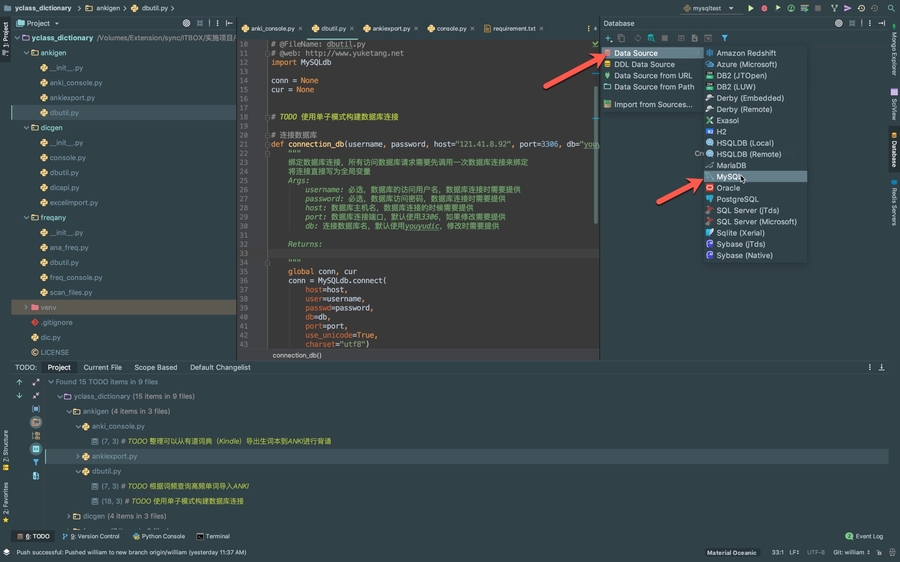Toggle flatten packages in TODO panel

(x=36, y=436)
